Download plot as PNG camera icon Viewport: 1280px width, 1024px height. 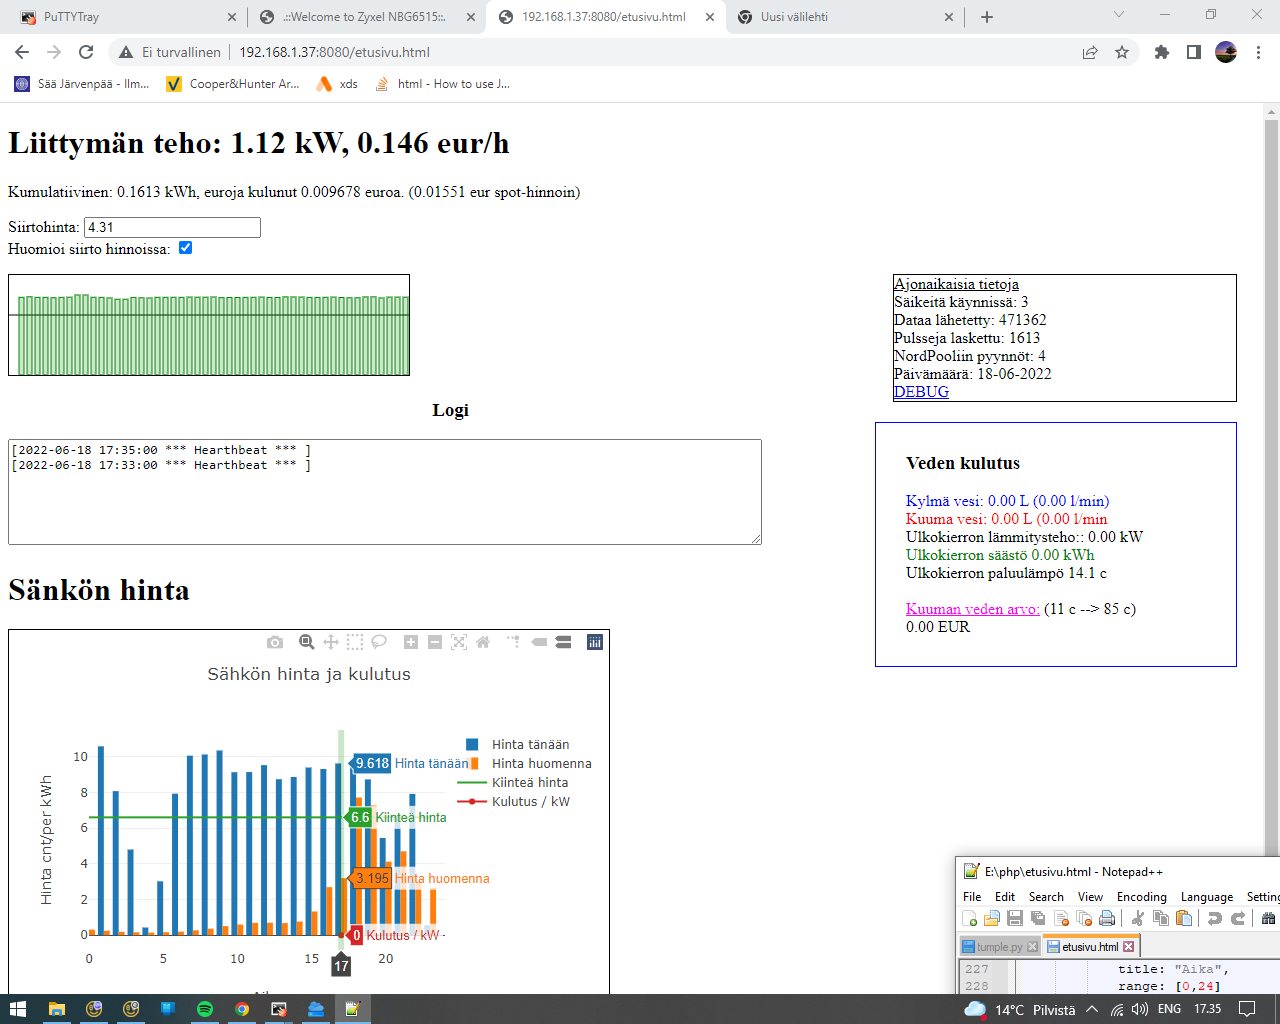point(275,642)
